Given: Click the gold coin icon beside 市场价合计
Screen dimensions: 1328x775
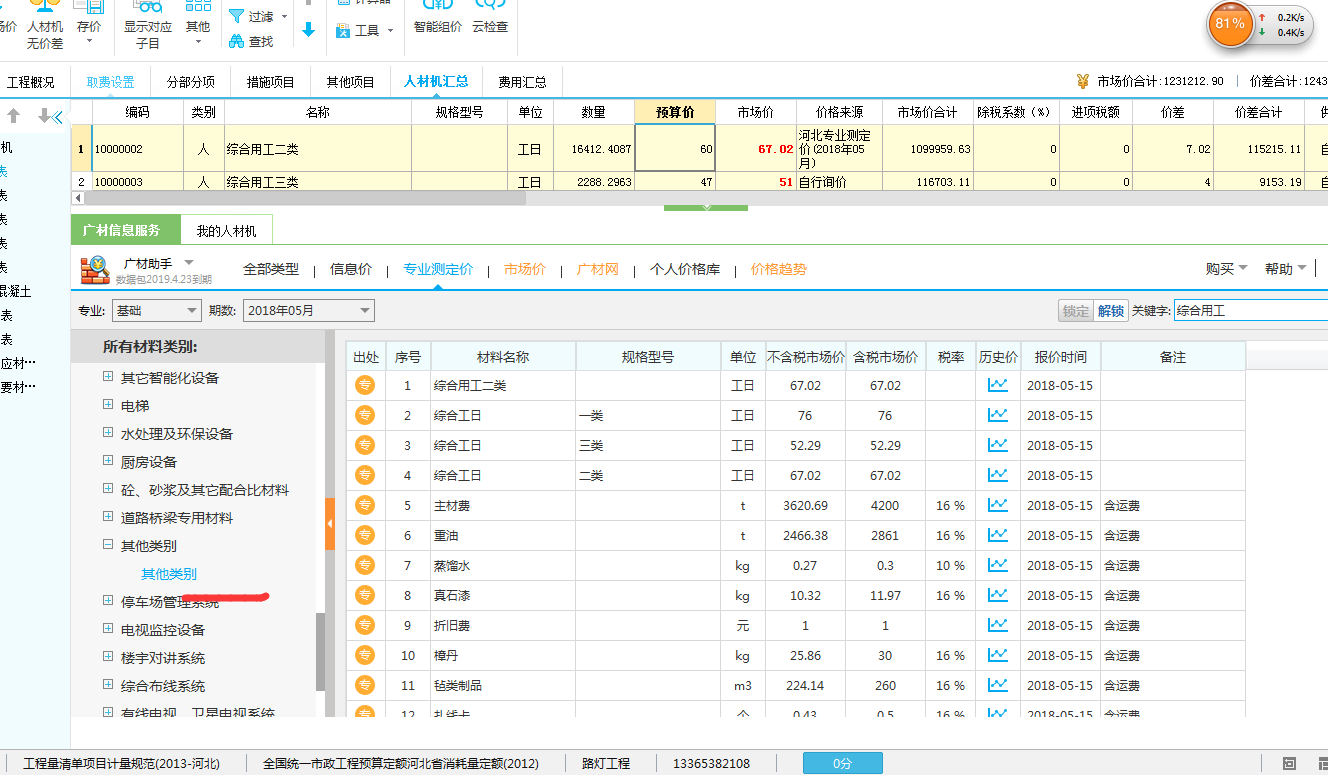Looking at the screenshot, I should pos(1082,81).
